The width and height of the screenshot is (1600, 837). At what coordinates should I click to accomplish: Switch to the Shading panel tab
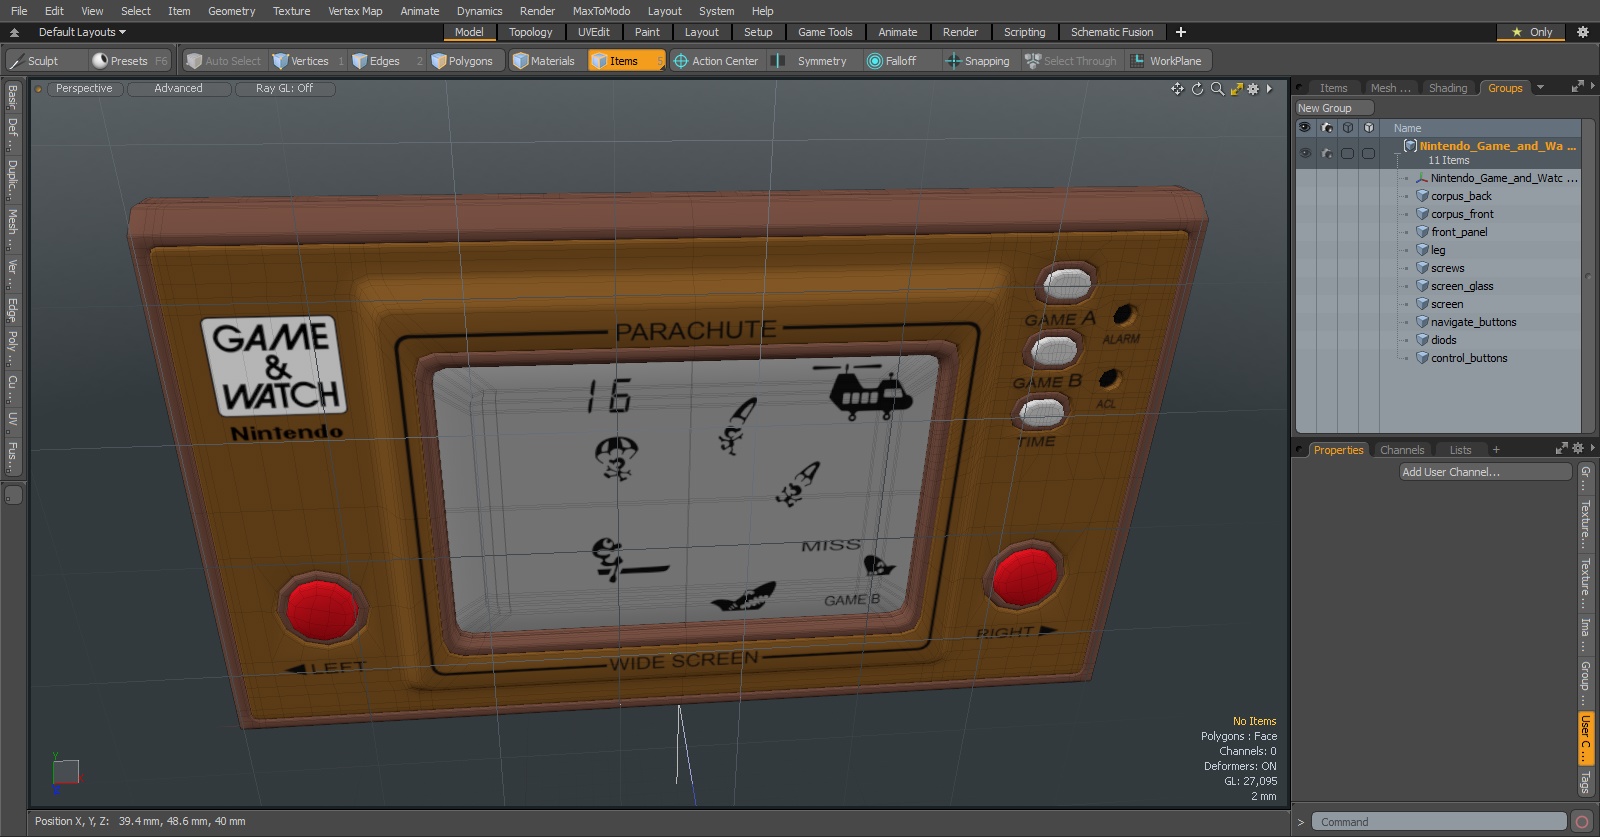coord(1447,88)
